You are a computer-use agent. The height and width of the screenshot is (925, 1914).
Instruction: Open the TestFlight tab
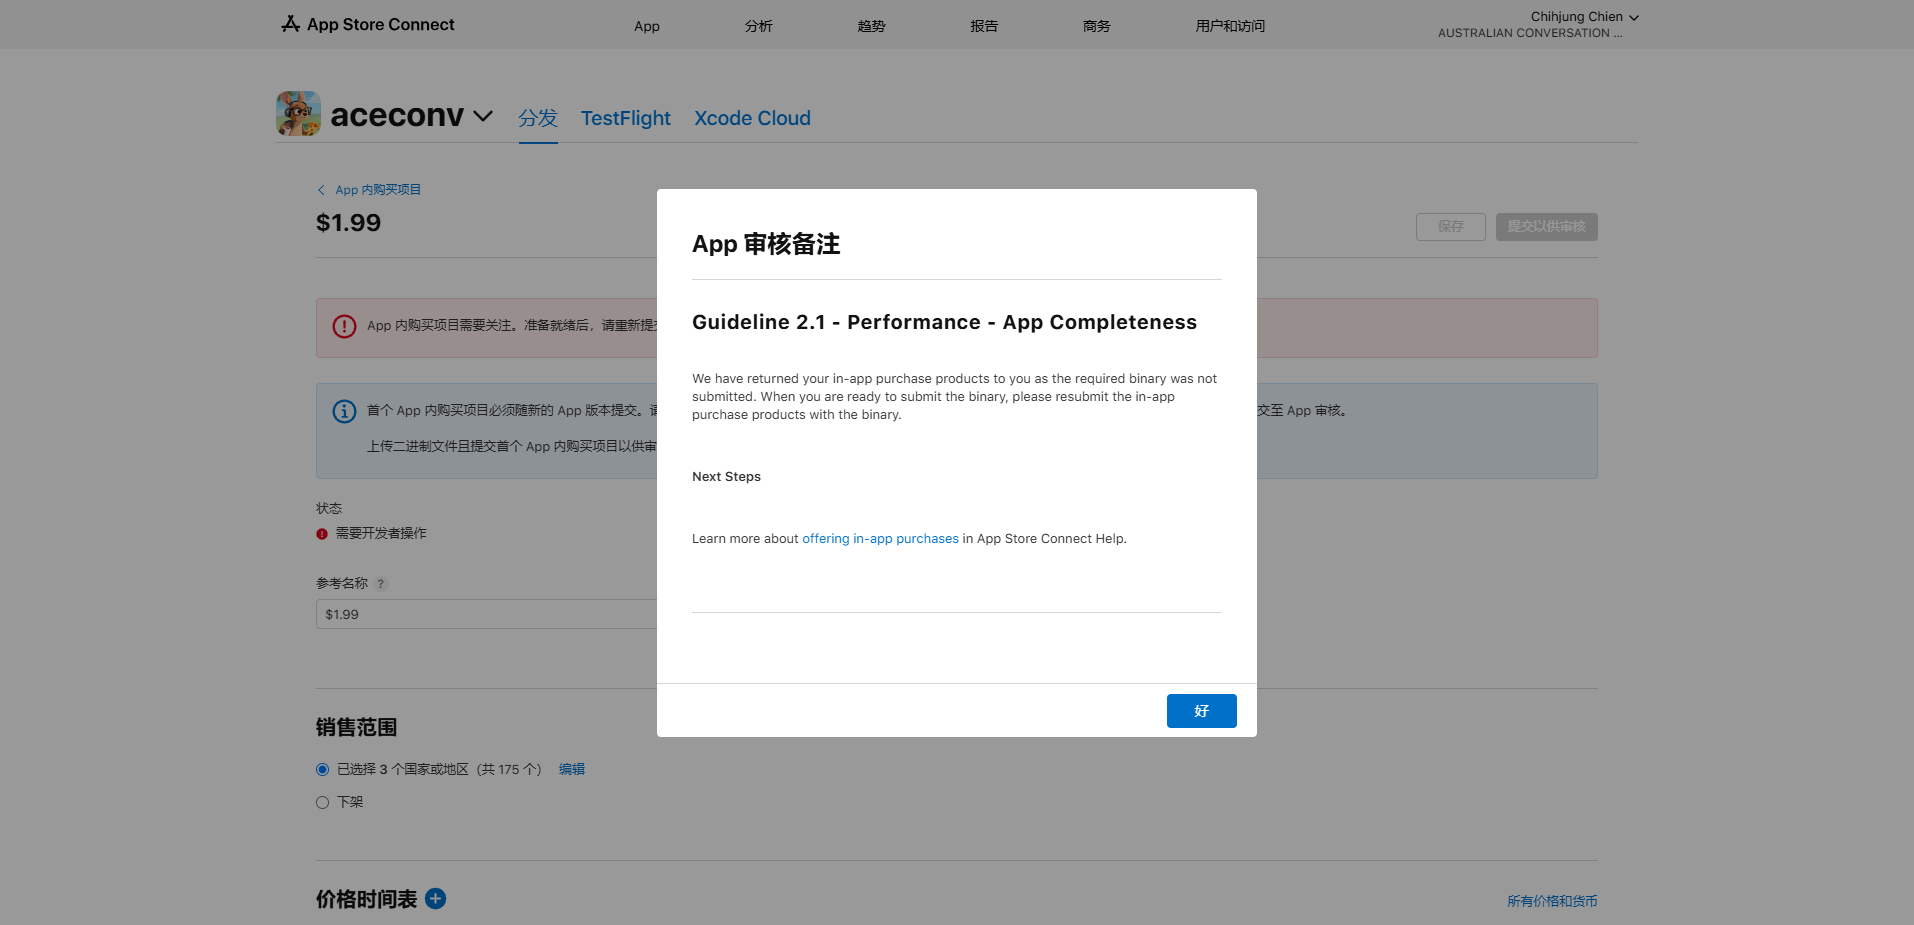pyautogui.click(x=625, y=118)
